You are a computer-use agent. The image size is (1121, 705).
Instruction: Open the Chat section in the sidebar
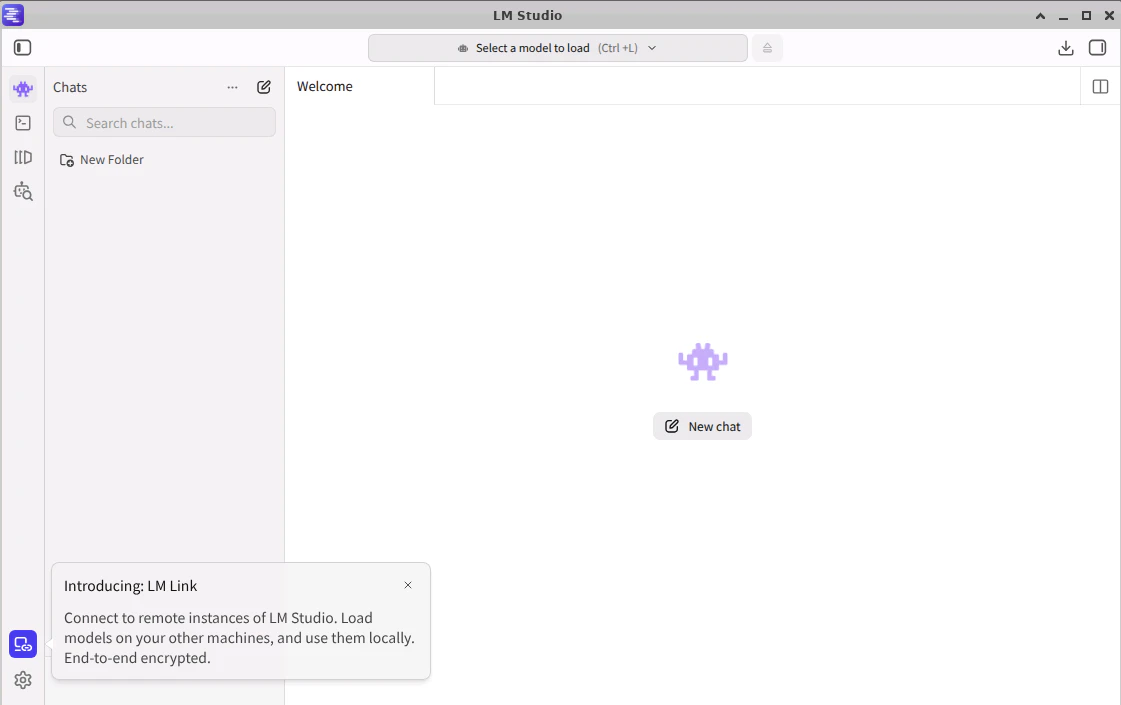pyautogui.click(x=23, y=89)
